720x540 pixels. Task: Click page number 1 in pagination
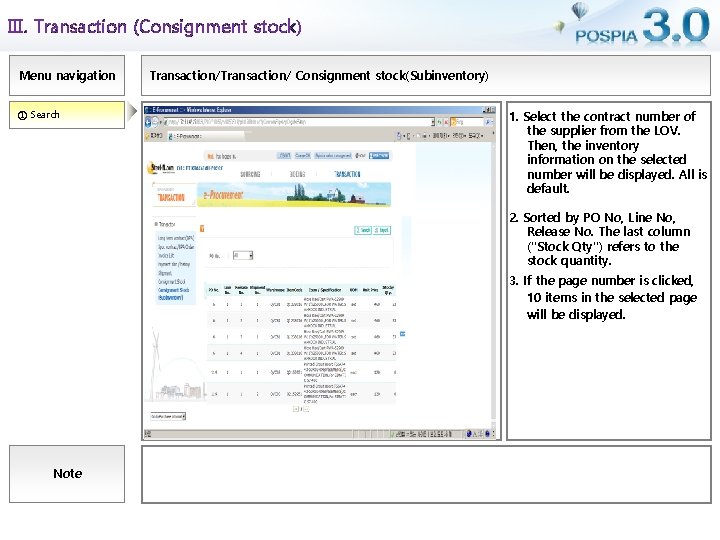(301, 409)
